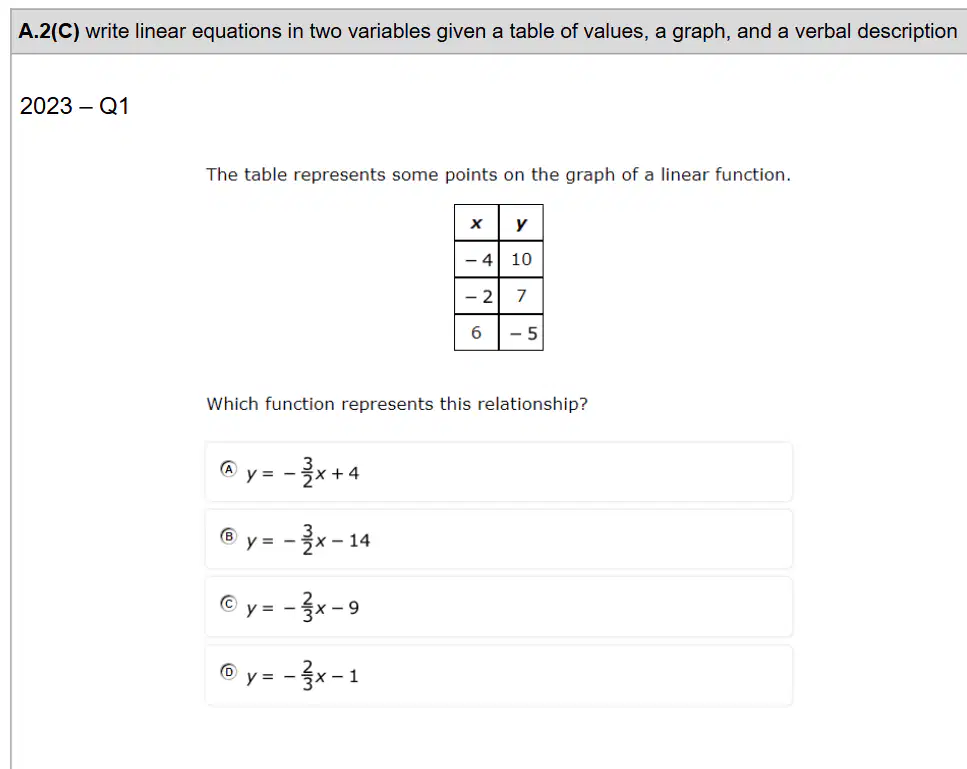Select answer choice C radio circle

coord(228,603)
